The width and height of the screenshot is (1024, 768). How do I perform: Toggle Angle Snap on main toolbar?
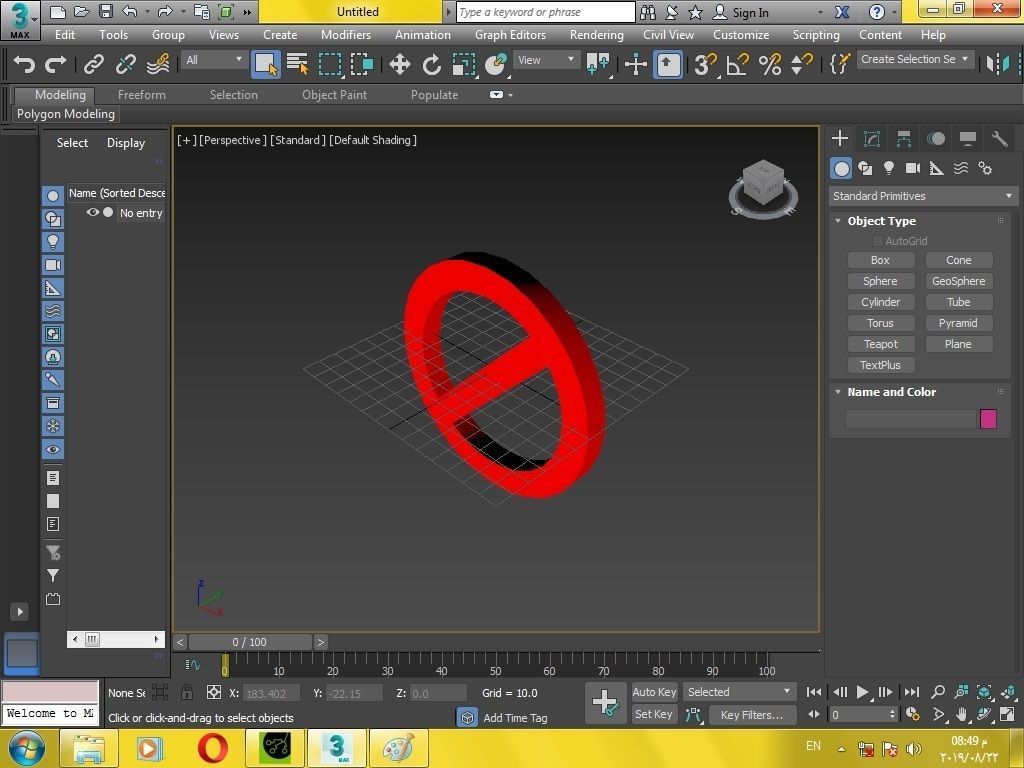coord(737,64)
